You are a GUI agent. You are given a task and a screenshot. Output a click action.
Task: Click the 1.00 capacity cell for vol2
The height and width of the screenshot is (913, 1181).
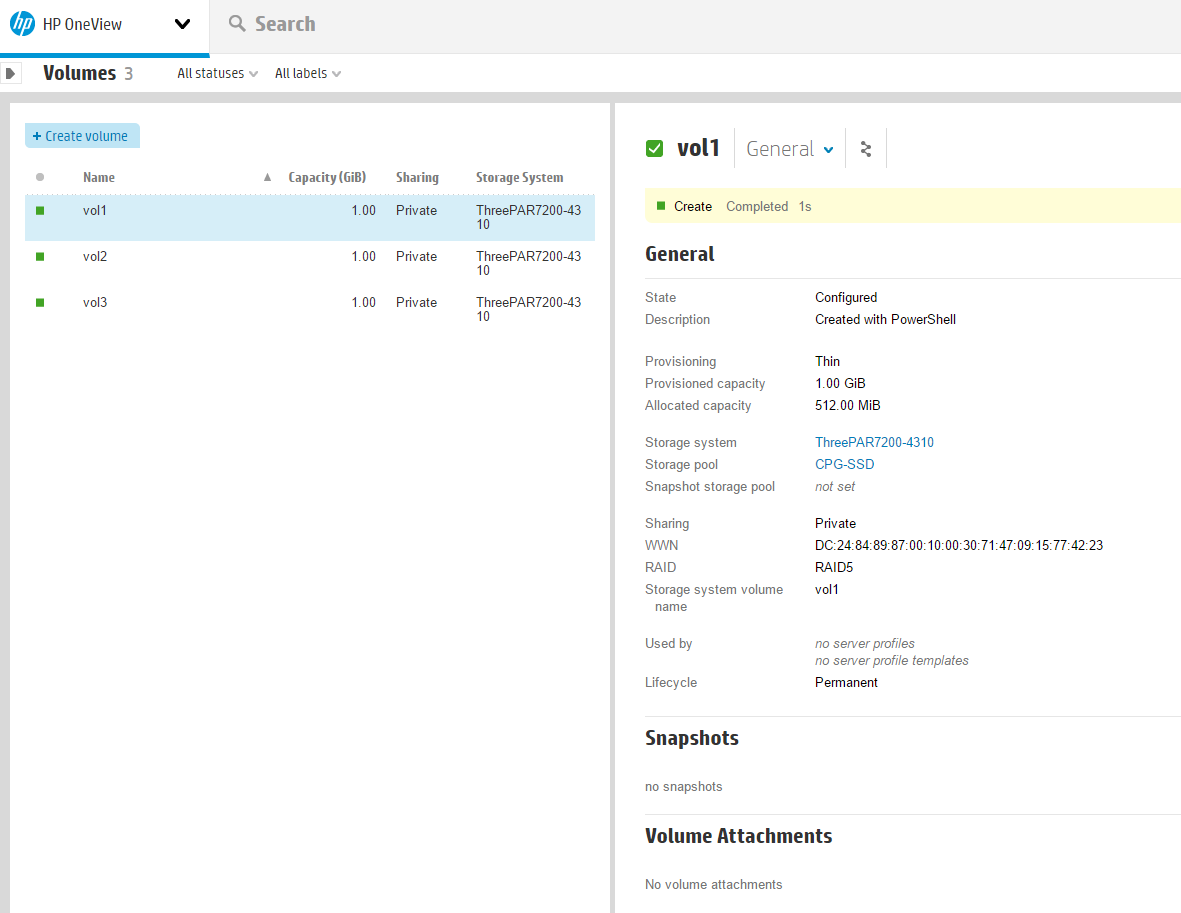point(363,256)
